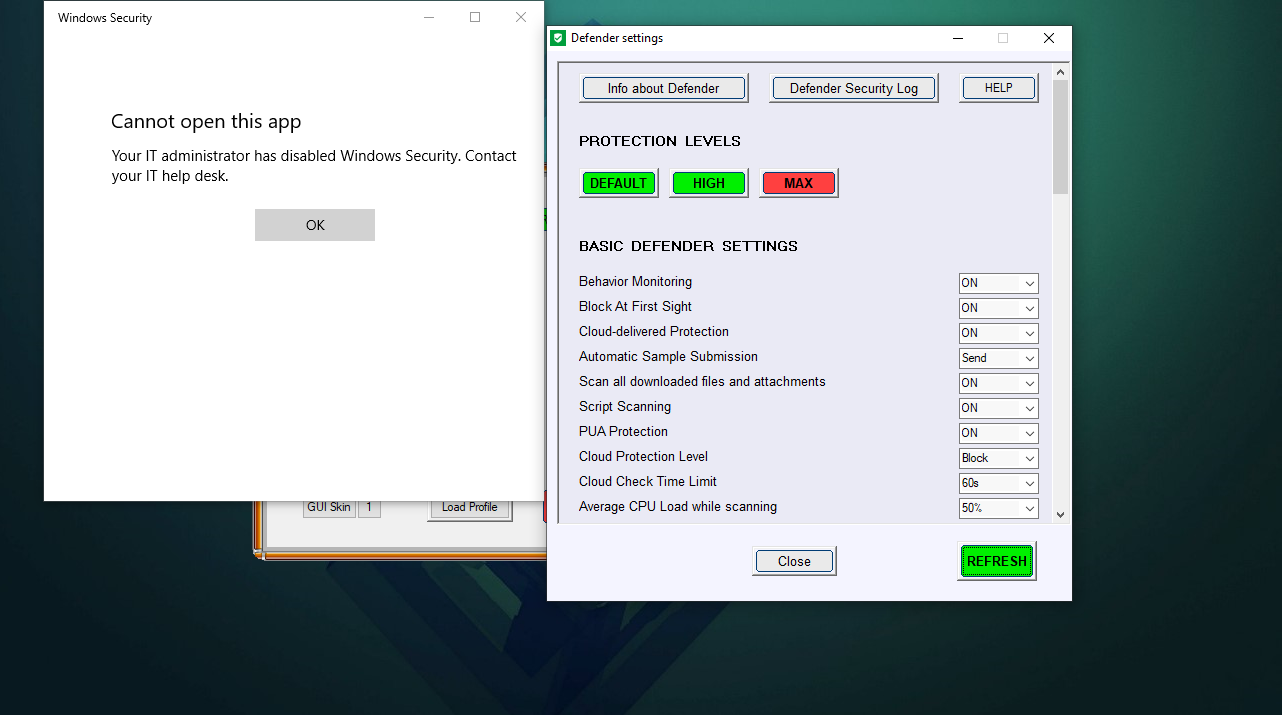Click the GUI Skin value 1 field
1282x715 pixels.
(368, 508)
